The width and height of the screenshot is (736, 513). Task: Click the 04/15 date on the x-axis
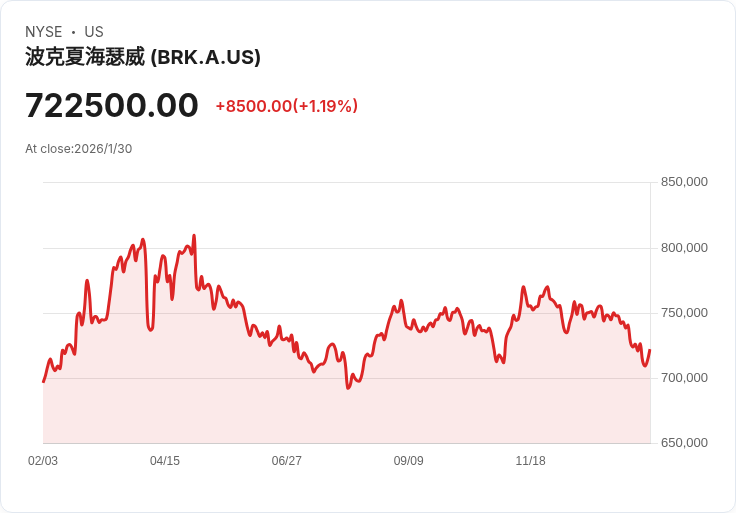[x=165, y=461]
